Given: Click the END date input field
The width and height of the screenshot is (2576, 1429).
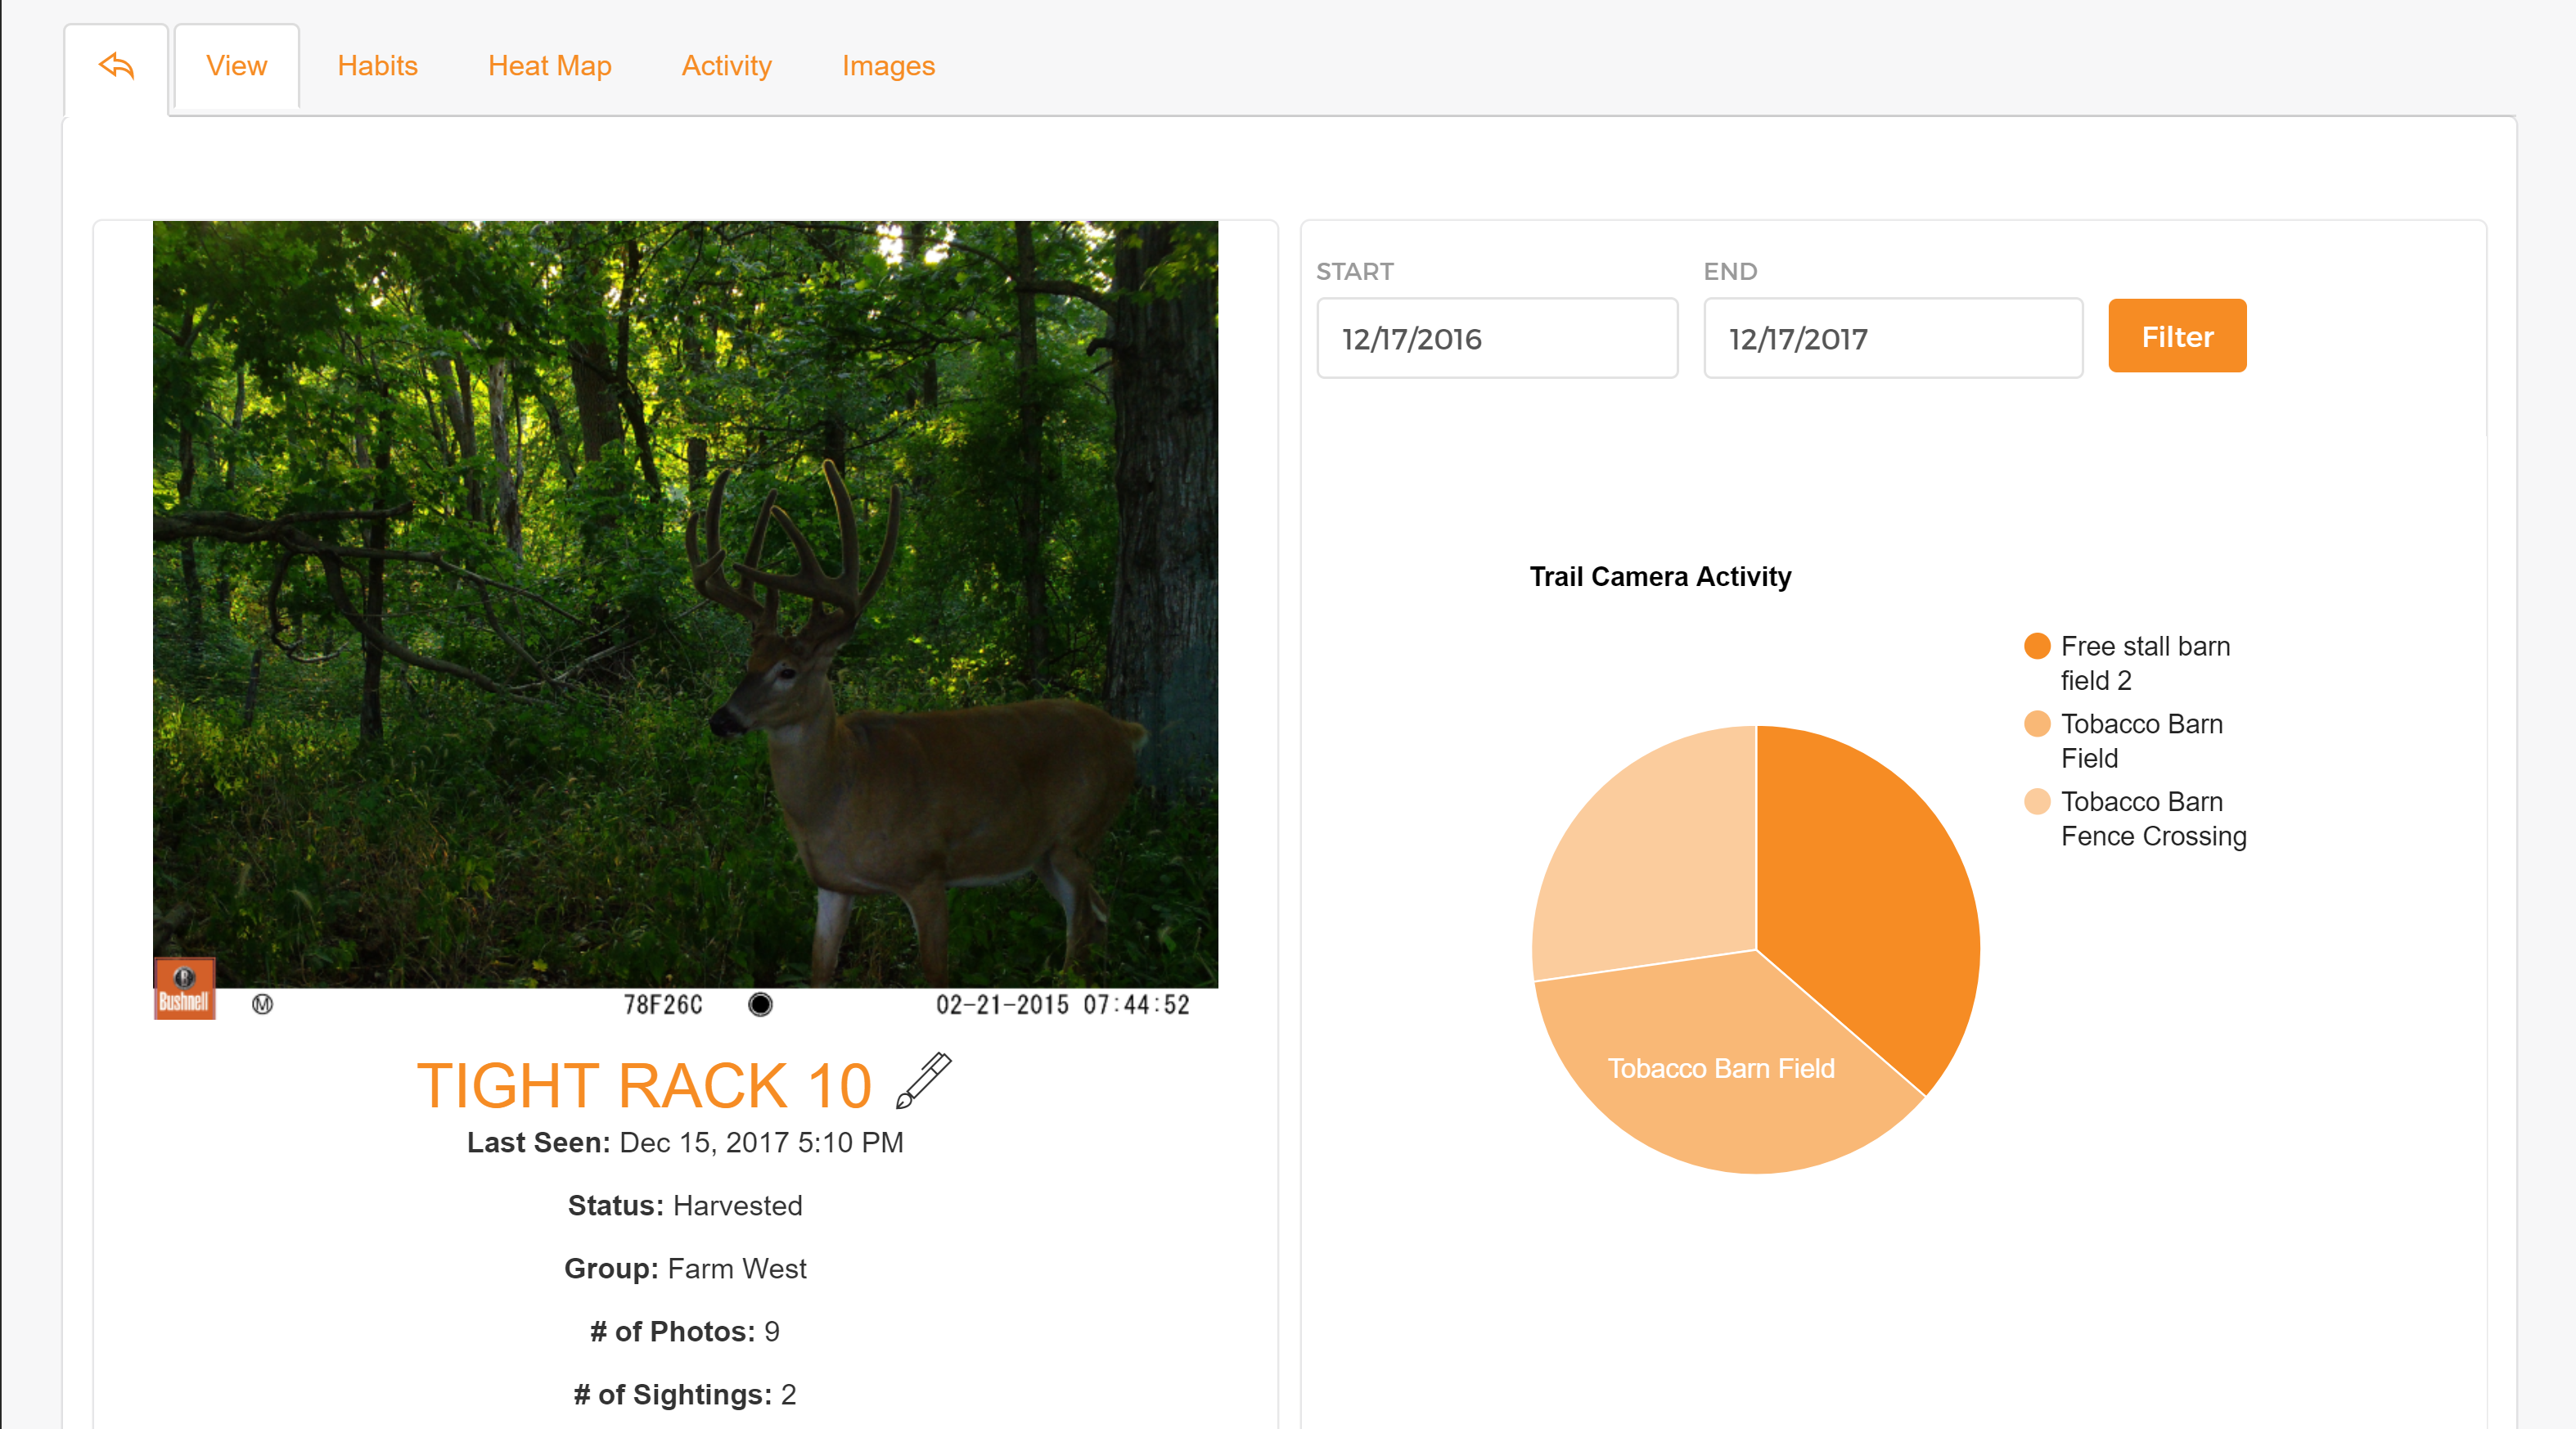Looking at the screenshot, I should (x=1892, y=338).
